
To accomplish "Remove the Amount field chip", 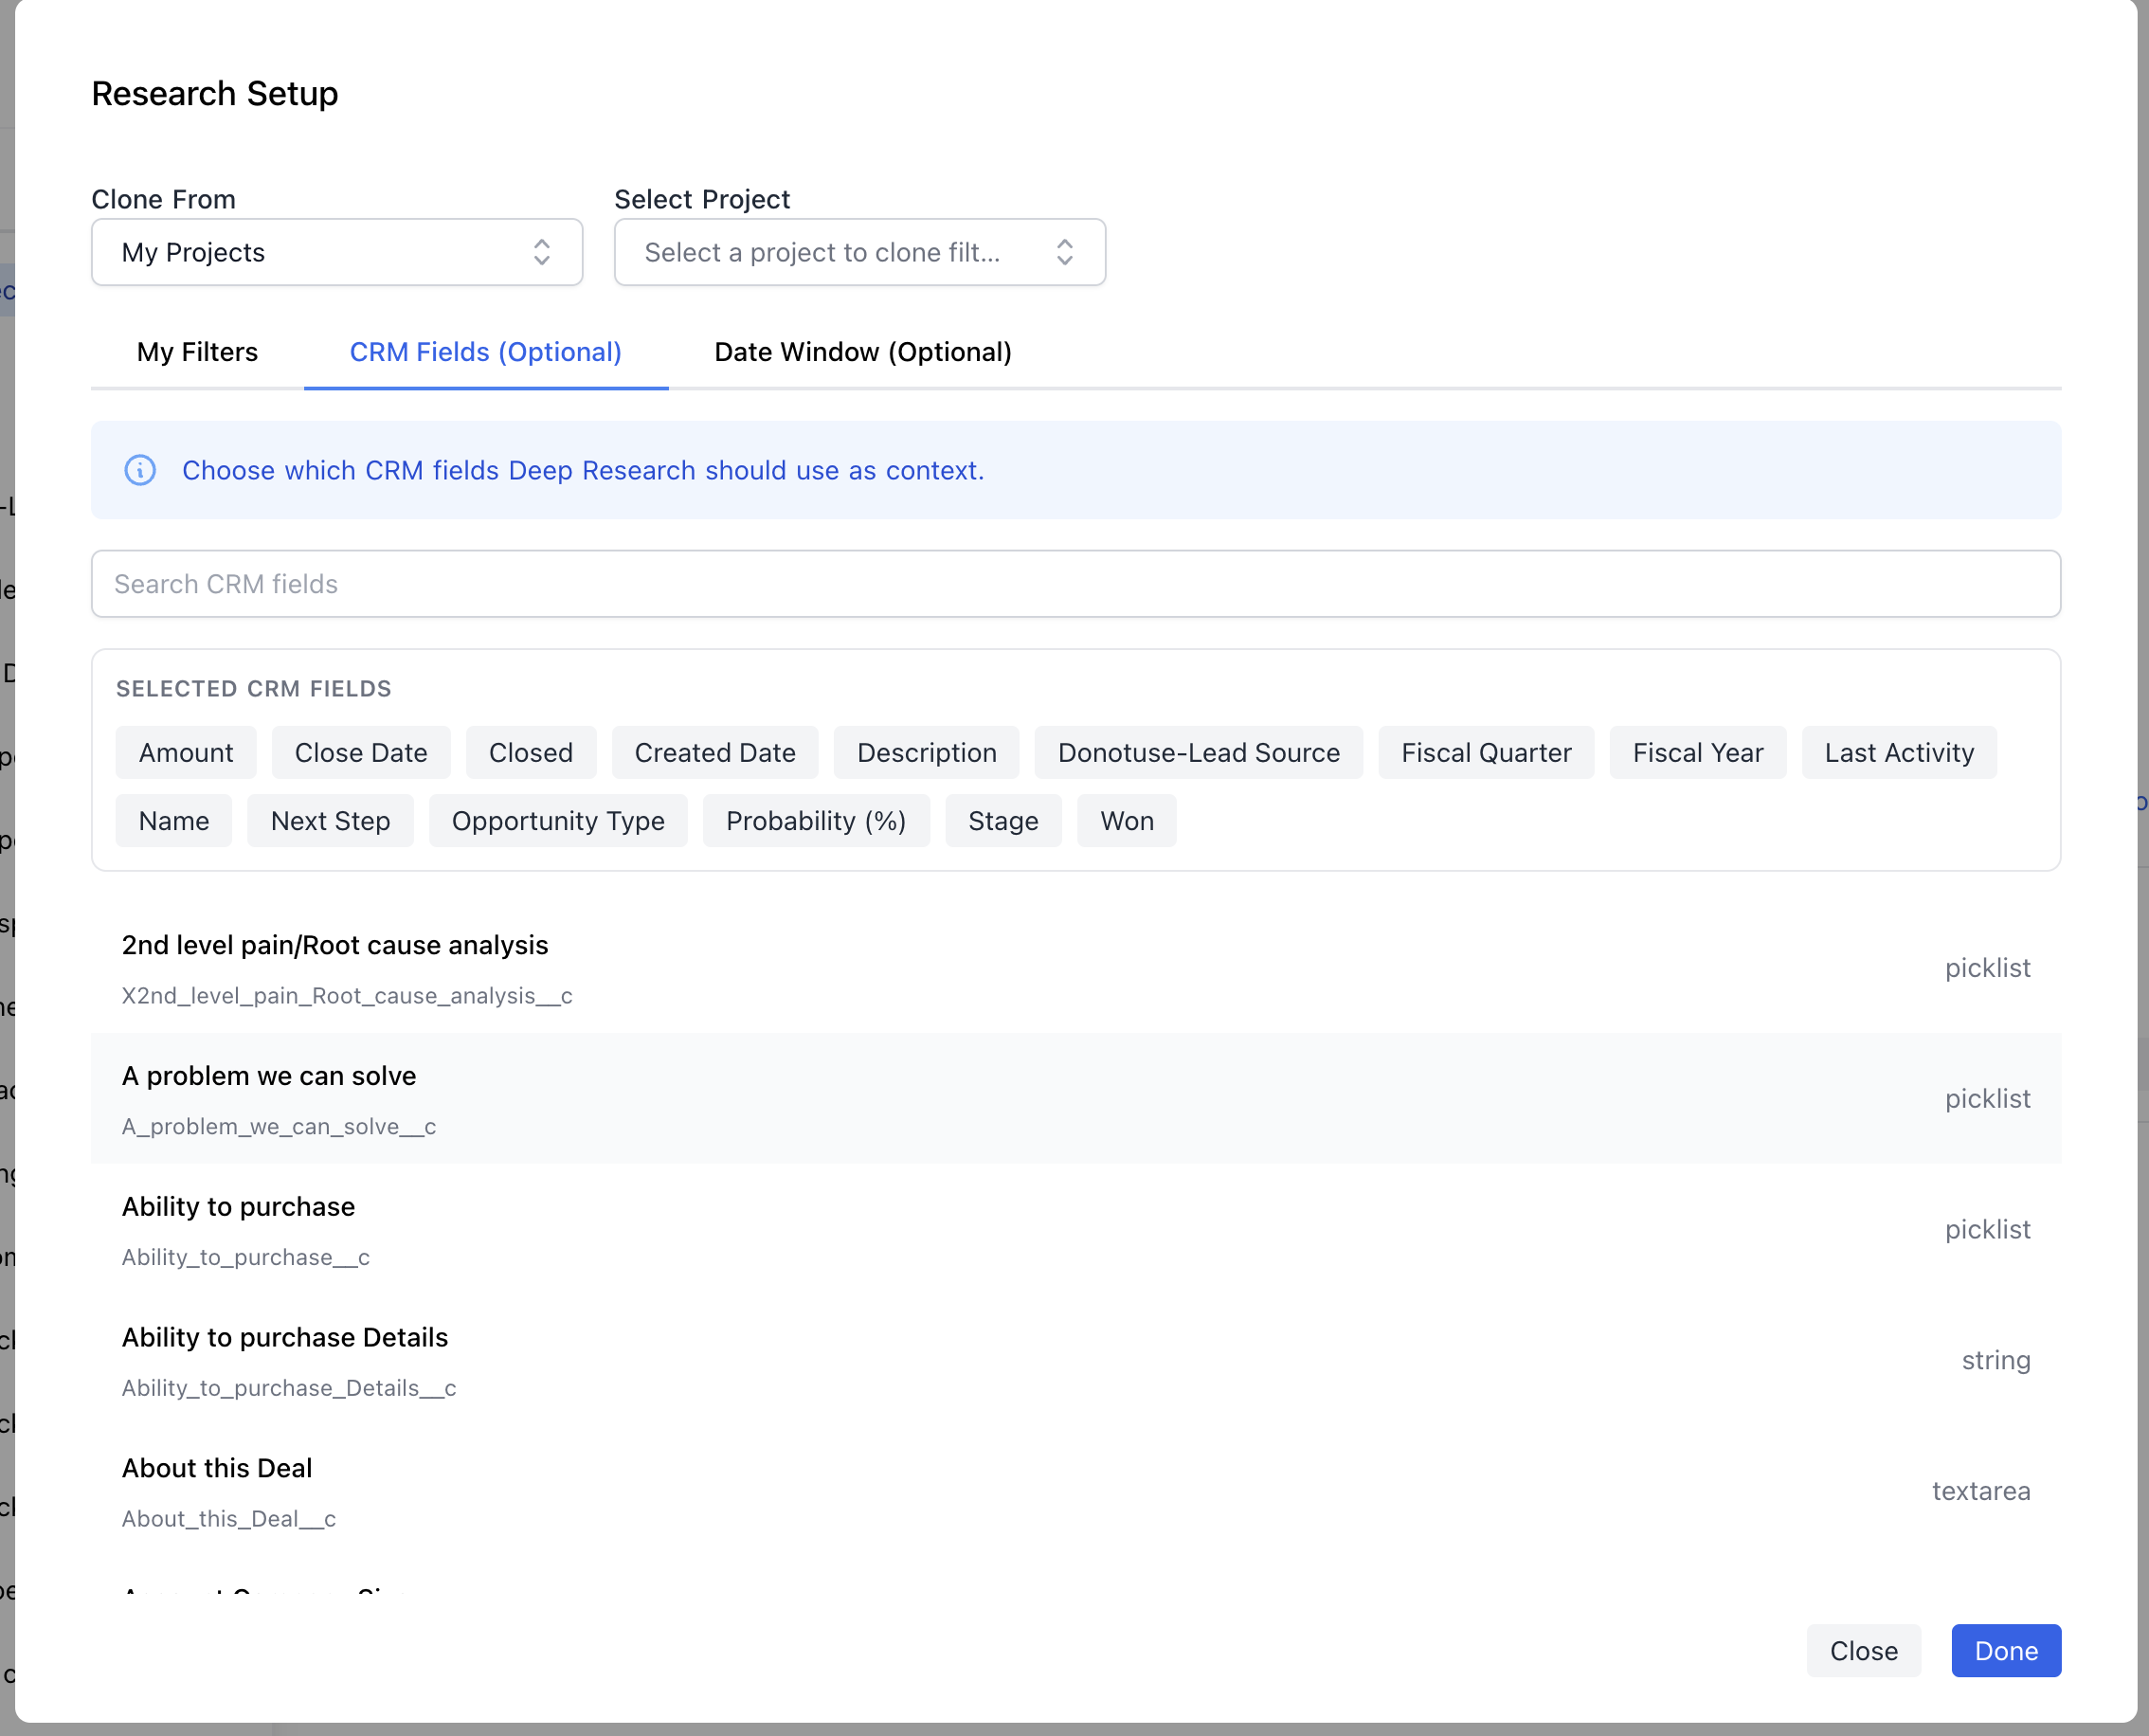I will click(x=185, y=752).
